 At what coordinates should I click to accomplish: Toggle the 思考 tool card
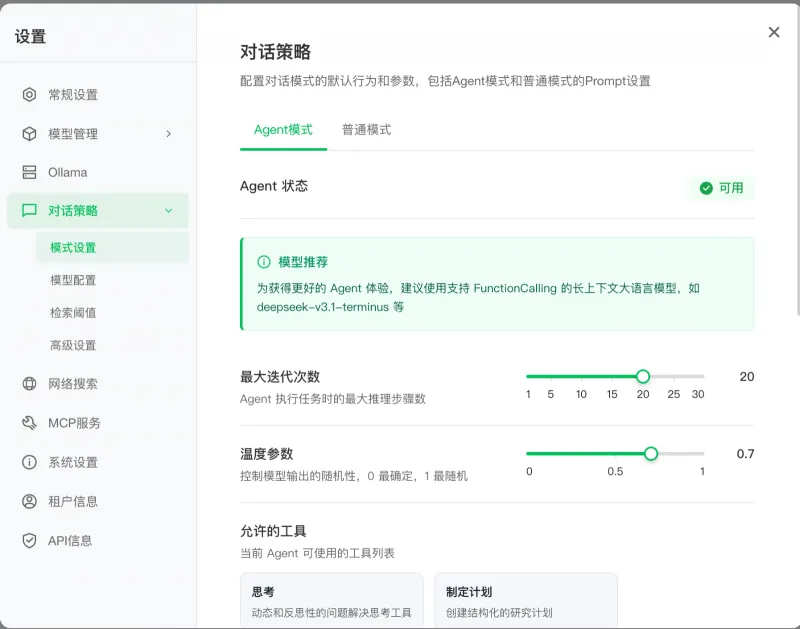pyautogui.click(x=331, y=598)
